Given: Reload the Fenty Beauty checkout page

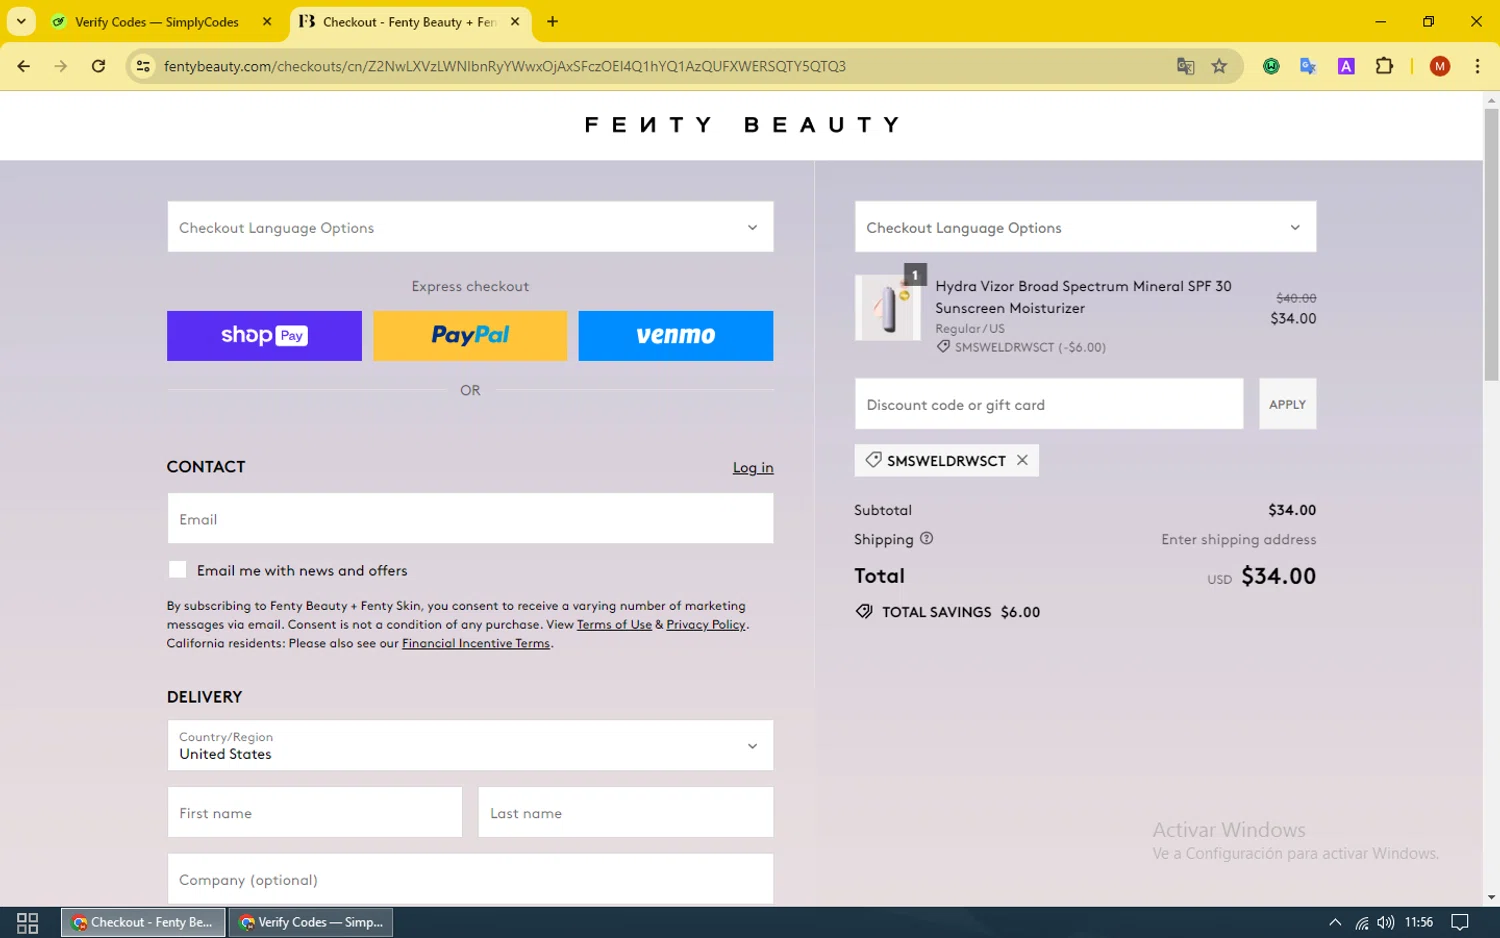Looking at the screenshot, I should 98,66.
